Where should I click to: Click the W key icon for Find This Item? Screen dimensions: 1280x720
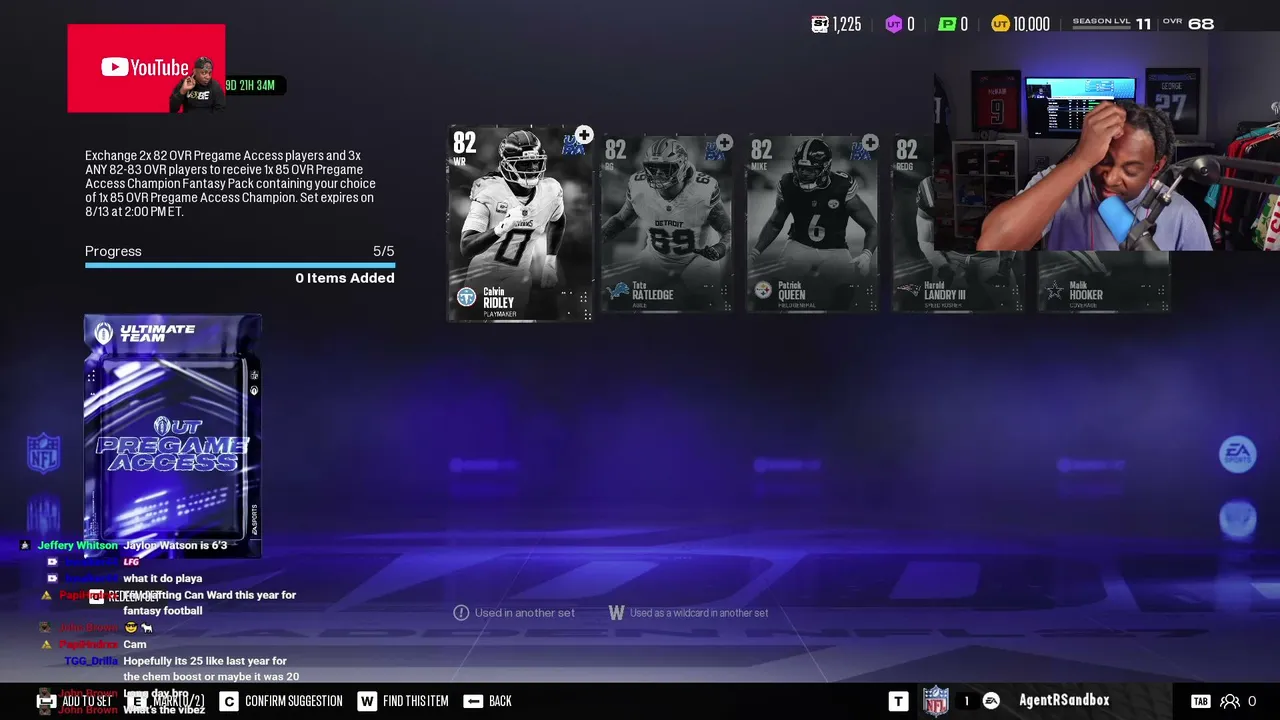pos(367,701)
